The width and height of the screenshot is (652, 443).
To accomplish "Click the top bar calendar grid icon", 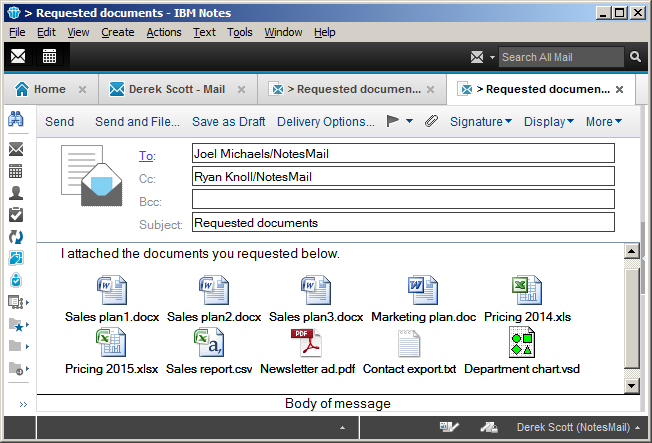I will coord(49,56).
